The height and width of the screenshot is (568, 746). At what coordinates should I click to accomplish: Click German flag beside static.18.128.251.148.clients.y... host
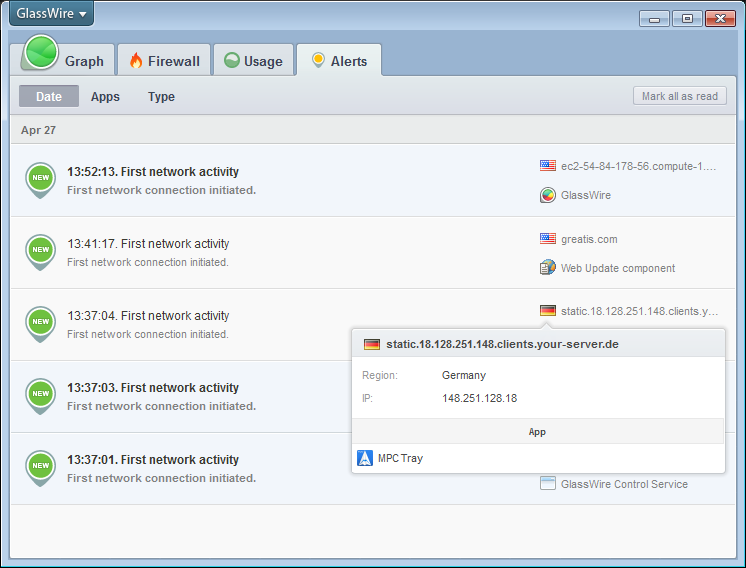point(548,311)
